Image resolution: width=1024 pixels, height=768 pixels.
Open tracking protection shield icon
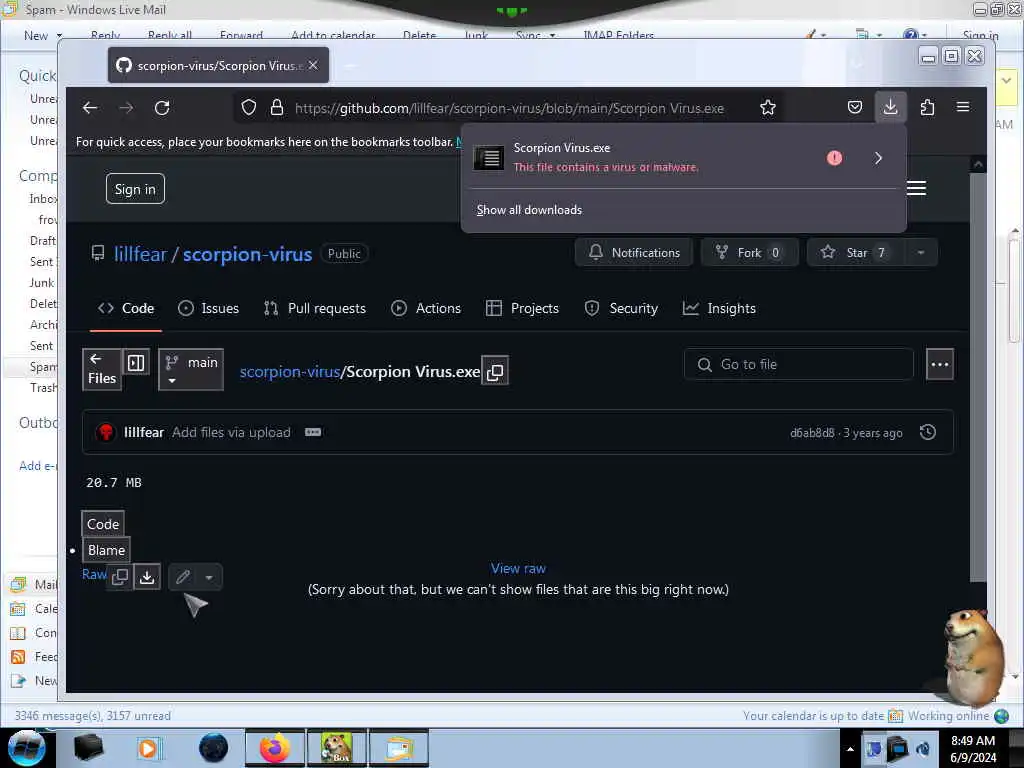tap(248, 108)
